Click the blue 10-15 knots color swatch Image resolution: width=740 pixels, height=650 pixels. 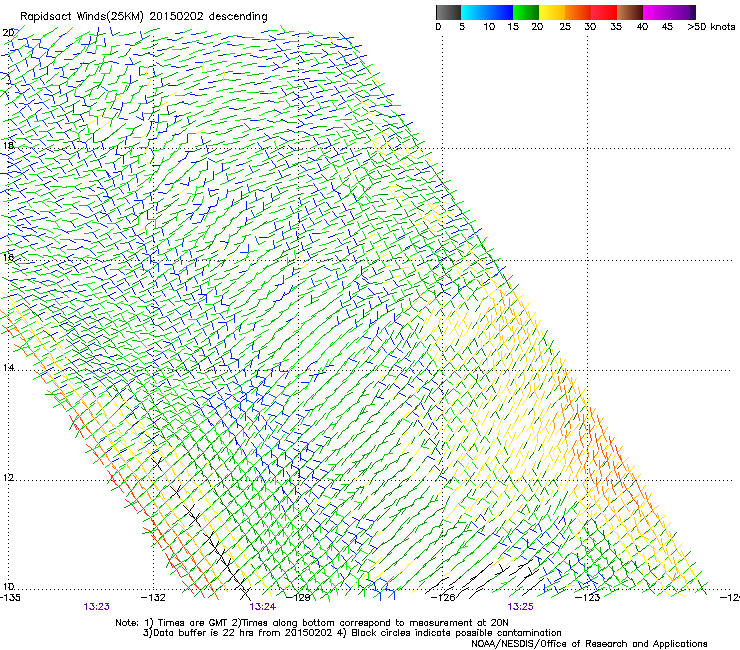[x=500, y=12]
